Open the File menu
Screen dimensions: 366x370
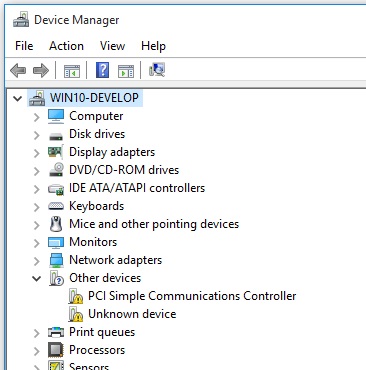coord(24,46)
